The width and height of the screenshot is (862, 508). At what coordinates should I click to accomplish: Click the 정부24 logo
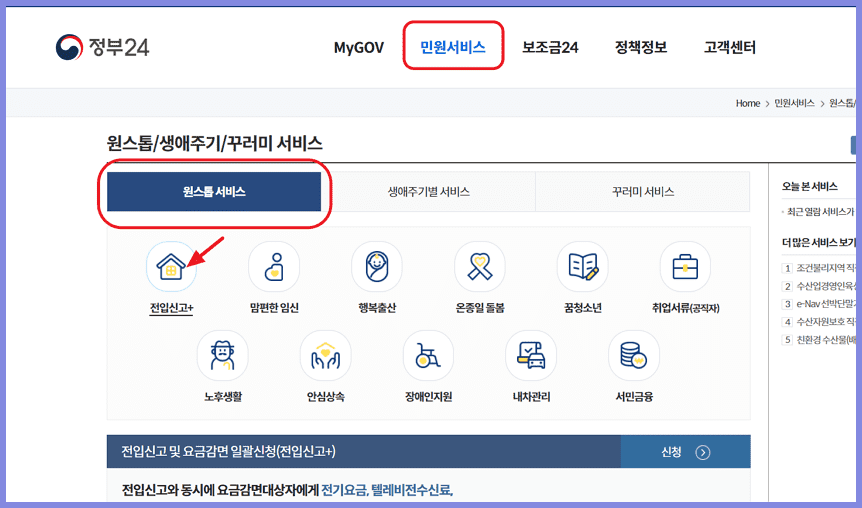click(x=102, y=47)
